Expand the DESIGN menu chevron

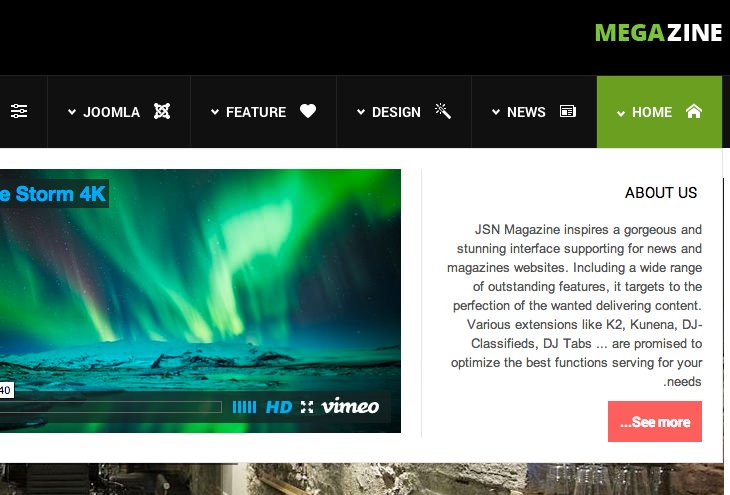pos(361,112)
